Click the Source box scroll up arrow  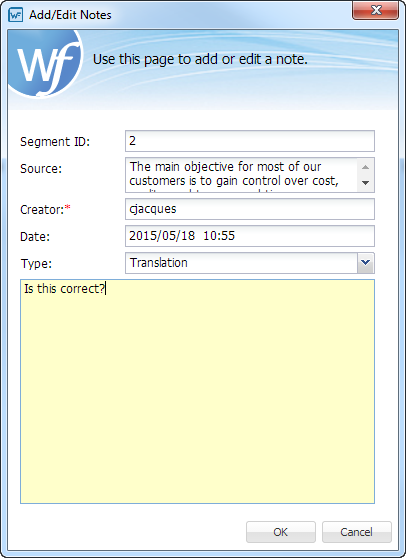click(x=365, y=167)
